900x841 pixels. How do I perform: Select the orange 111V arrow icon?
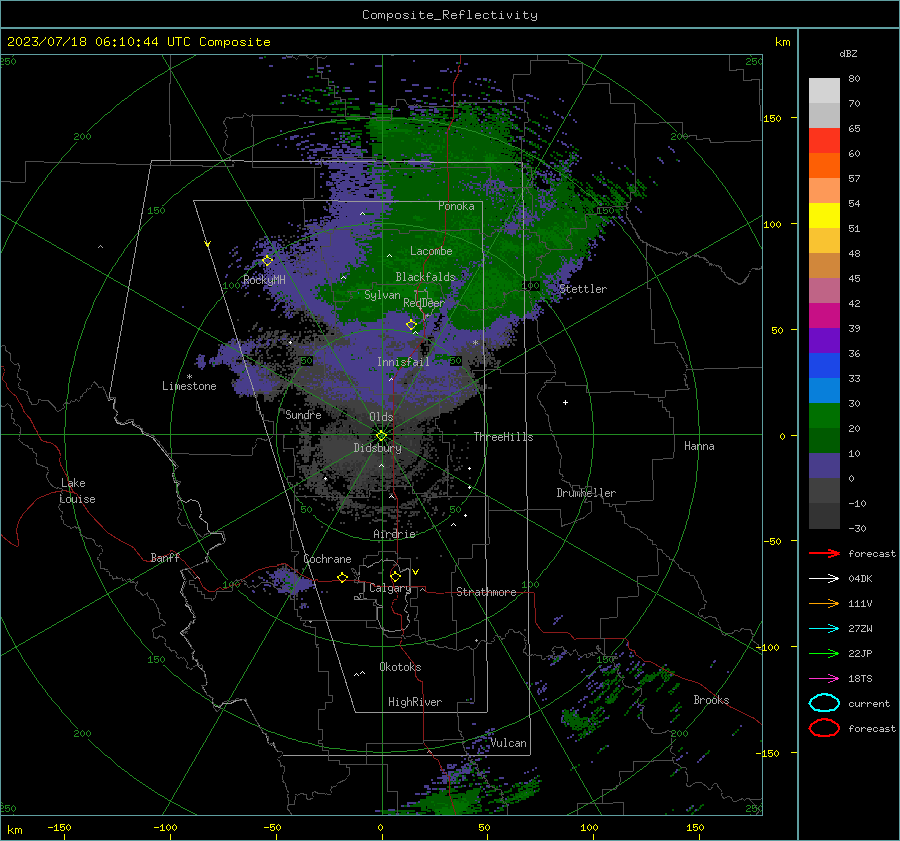824,603
